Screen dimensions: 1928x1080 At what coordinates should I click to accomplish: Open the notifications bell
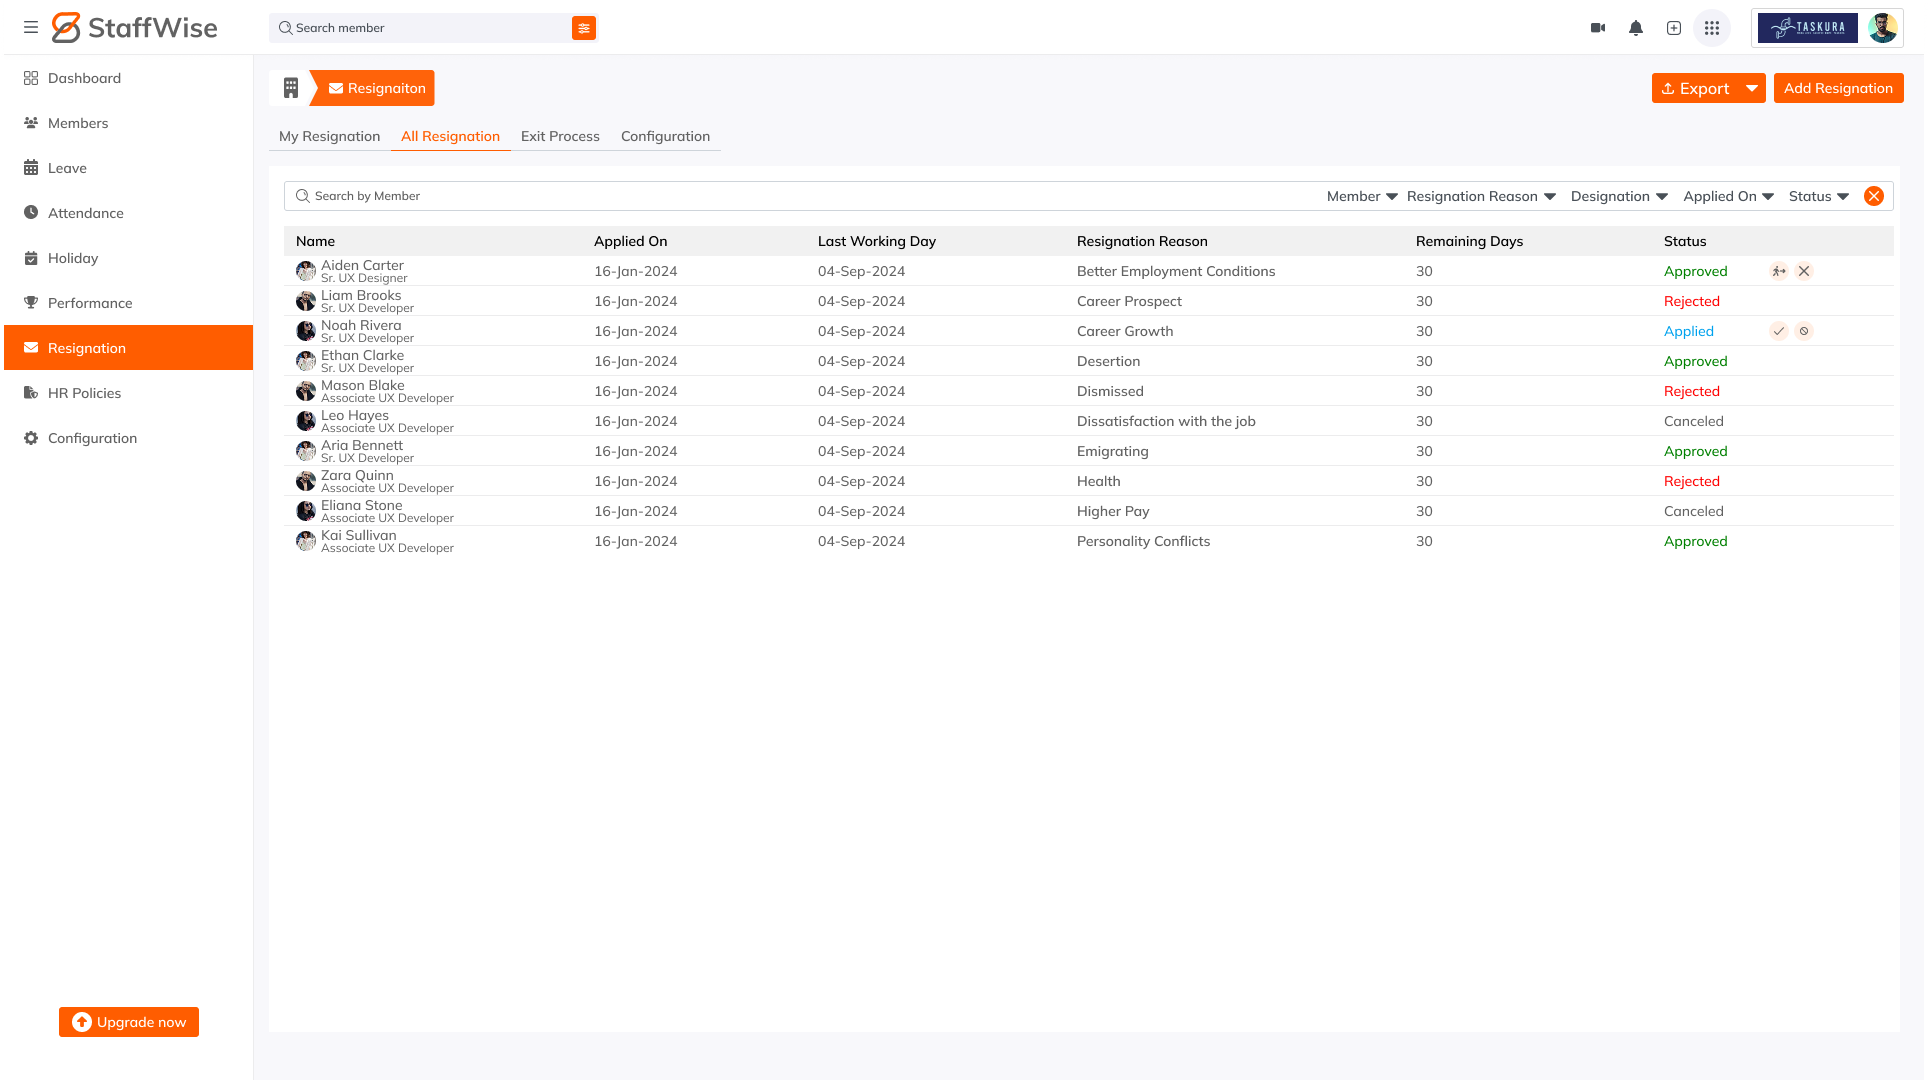point(1636,28)
